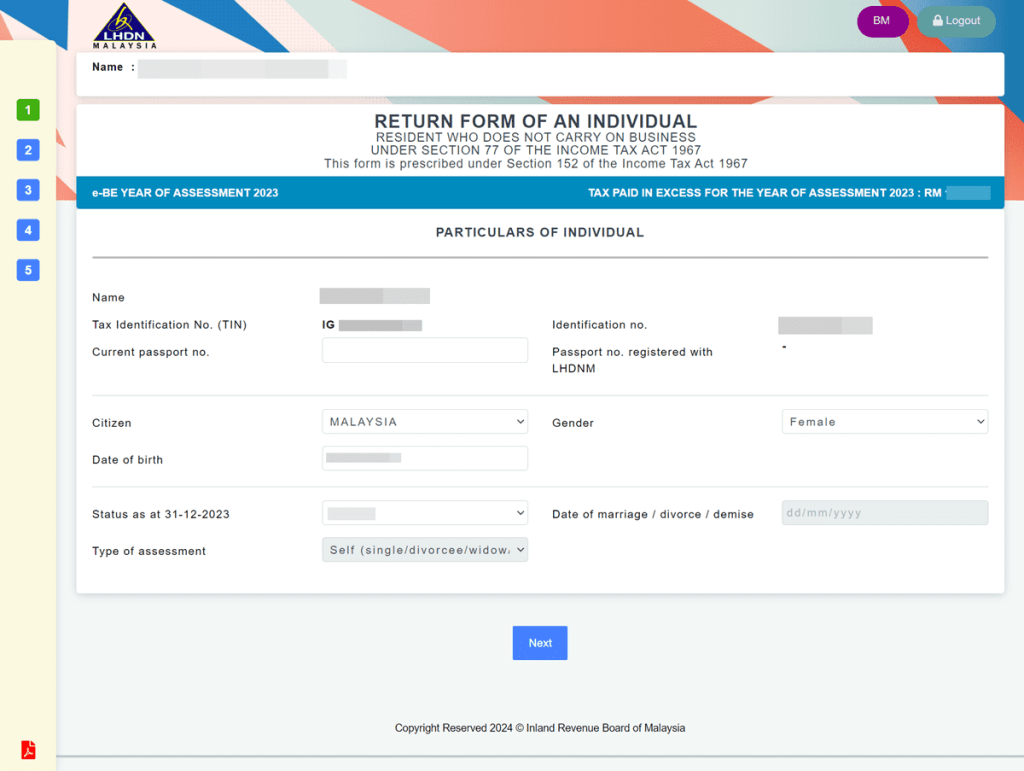Navigate to step 5 in sidebar
This screenshot has height=771, width=1024.
click(28, 270)
